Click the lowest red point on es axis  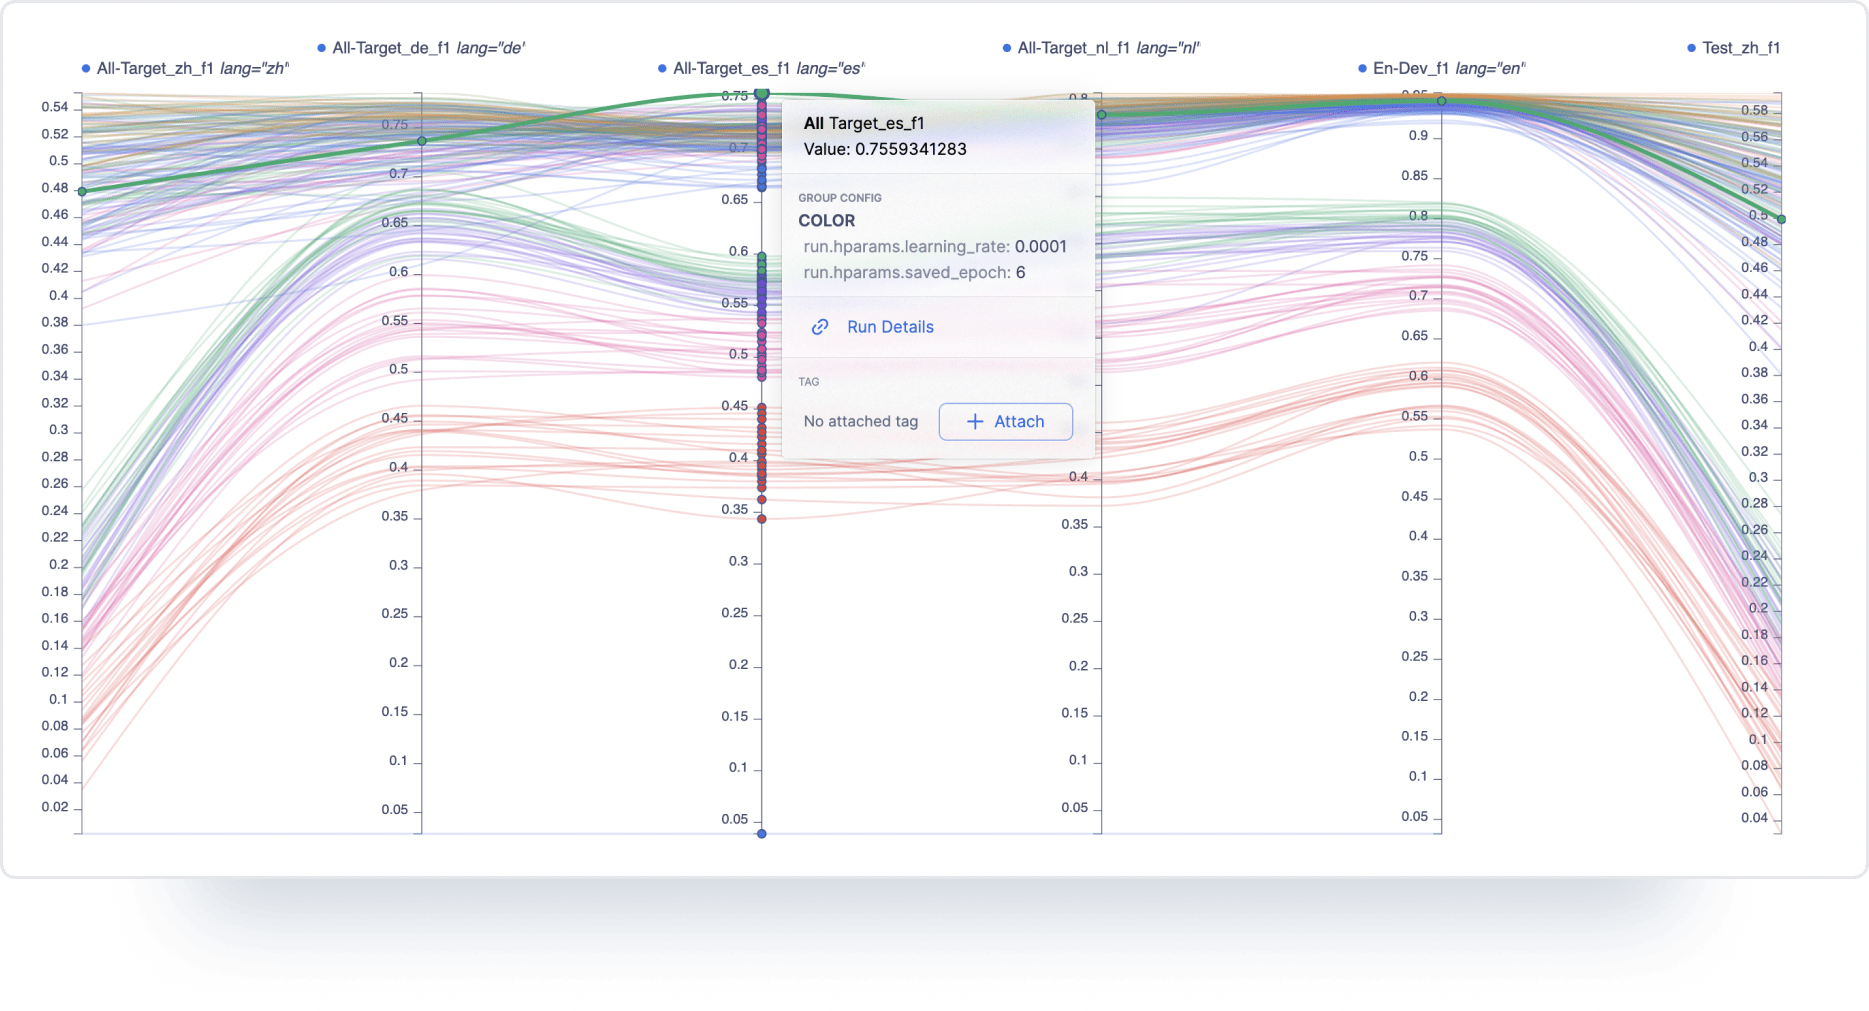761,519
